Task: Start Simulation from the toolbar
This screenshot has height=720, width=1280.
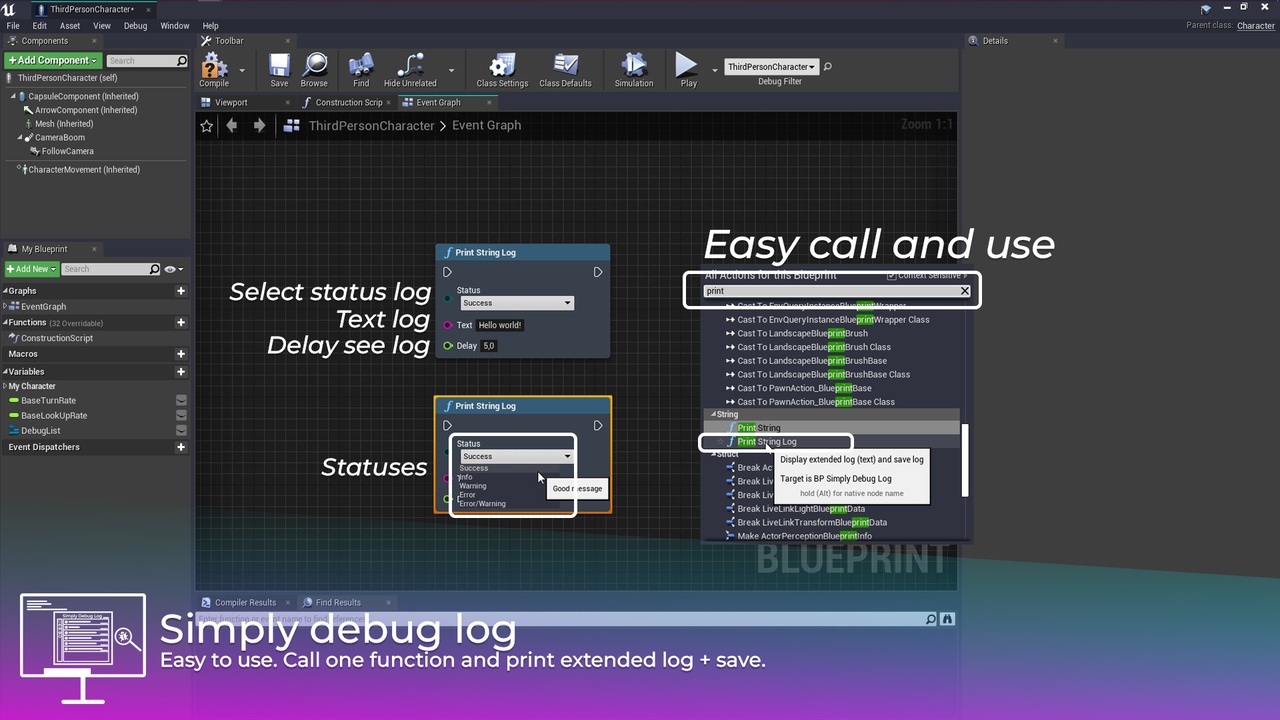Action: pos(633,69)
